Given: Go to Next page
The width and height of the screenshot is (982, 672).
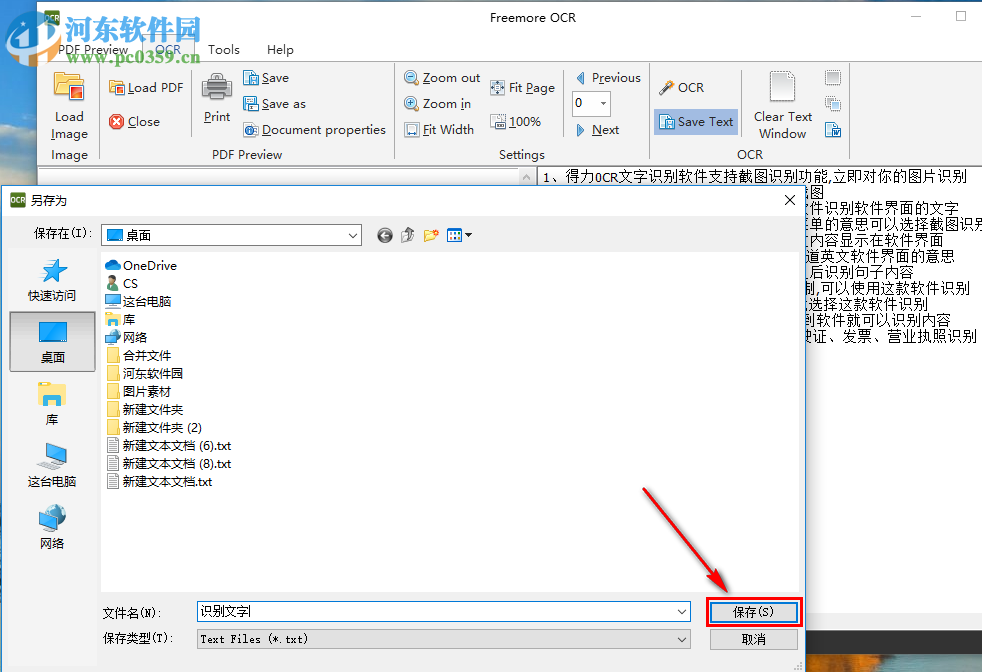Looking at the screenshot, I should (x=597, y=130).
